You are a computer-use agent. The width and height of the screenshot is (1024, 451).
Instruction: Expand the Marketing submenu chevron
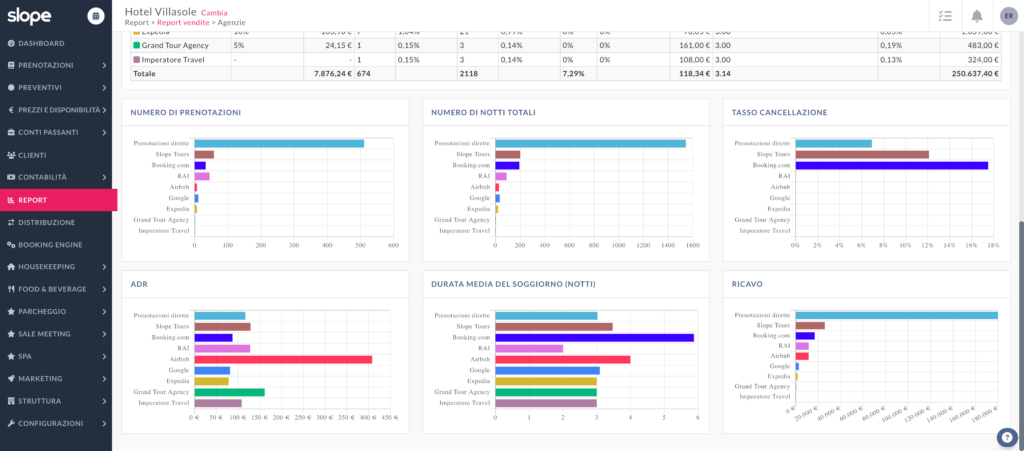point(104,379)
